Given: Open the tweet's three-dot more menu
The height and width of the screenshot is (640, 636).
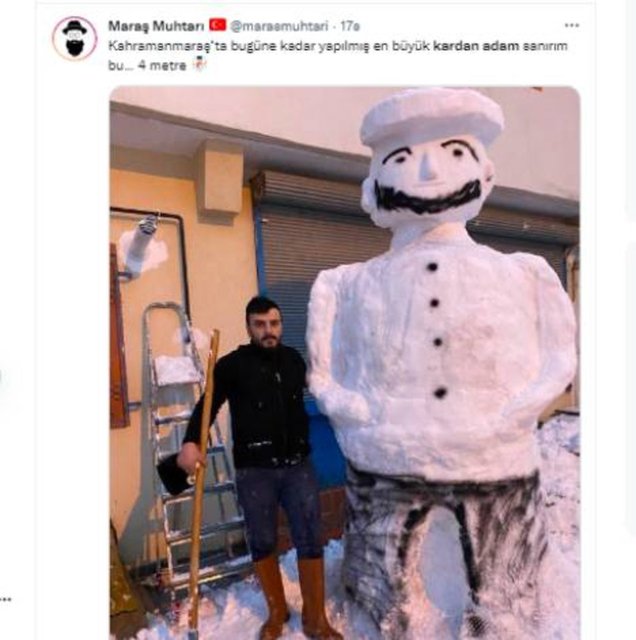Looking at the screenshot, I should pos(571,25).
